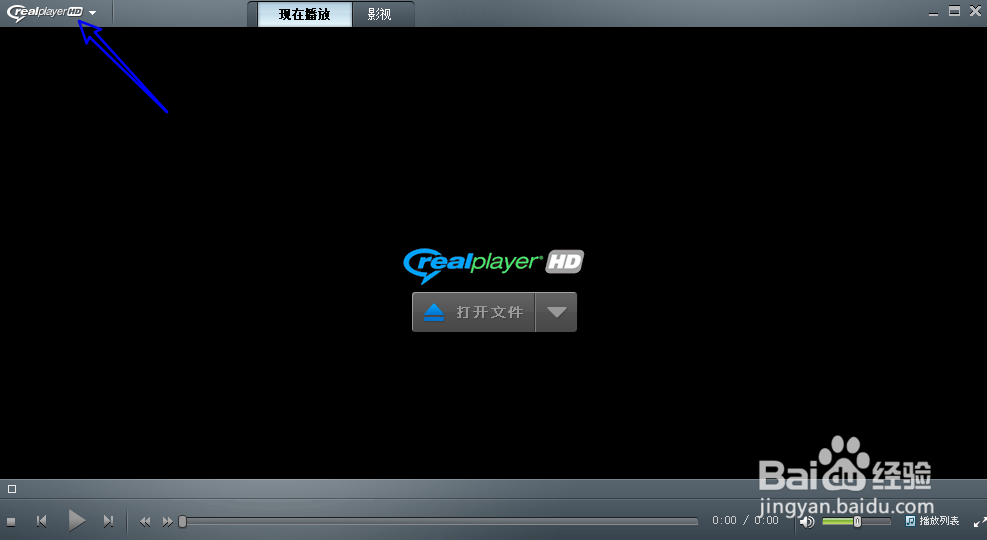The height and width of the screenshot is (540, 987).
Task: Adjust the volume slider
Action: 856,522
